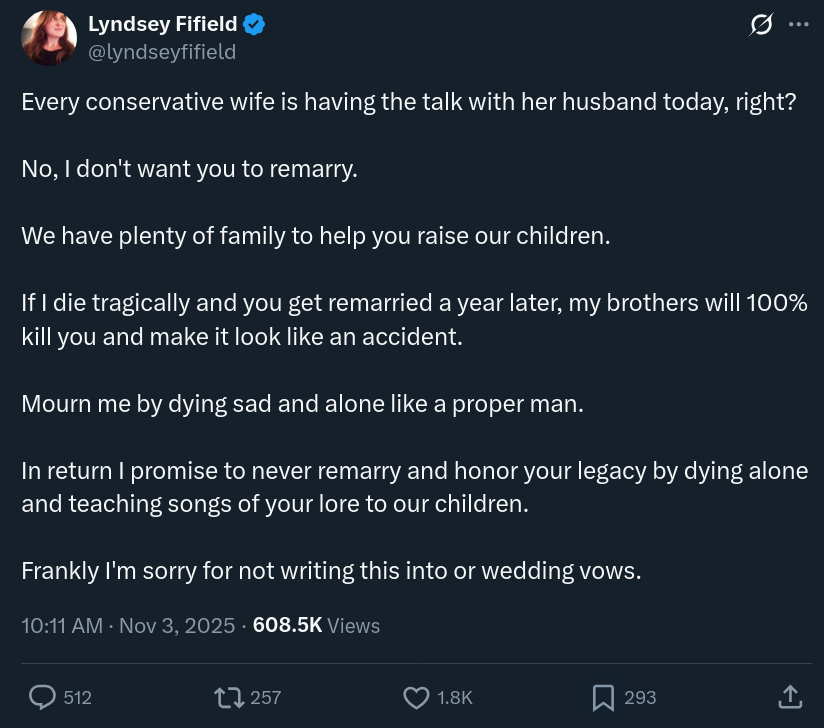The image size is (824, 728).
Task: Click the 257 reposts count
Action: (x=265, y=697)
